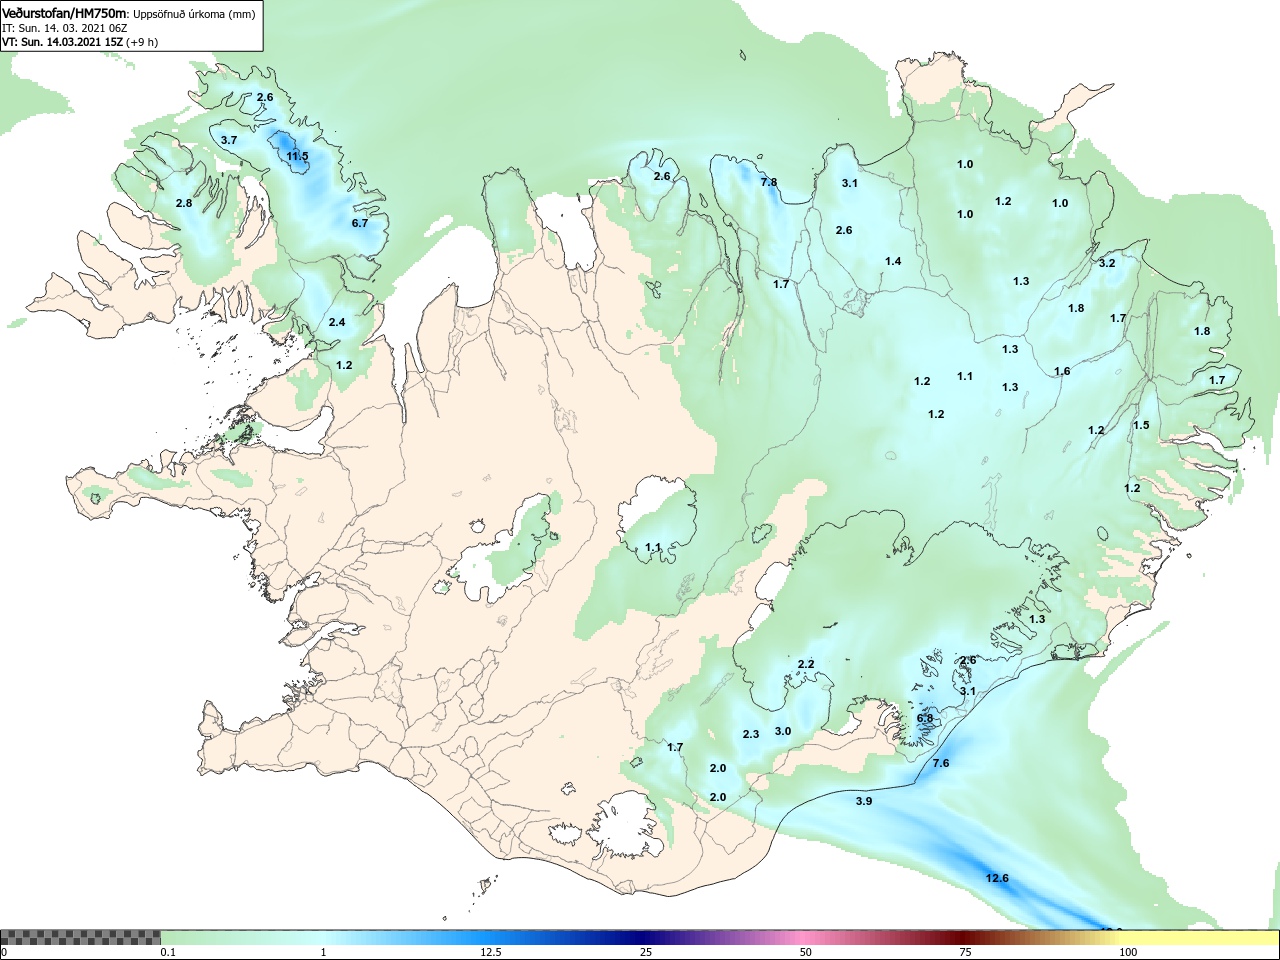The height and width of the screenshot is (960, 1280).
Task: Click the 12.6 value offshore
Action: (x=997, y=878)
